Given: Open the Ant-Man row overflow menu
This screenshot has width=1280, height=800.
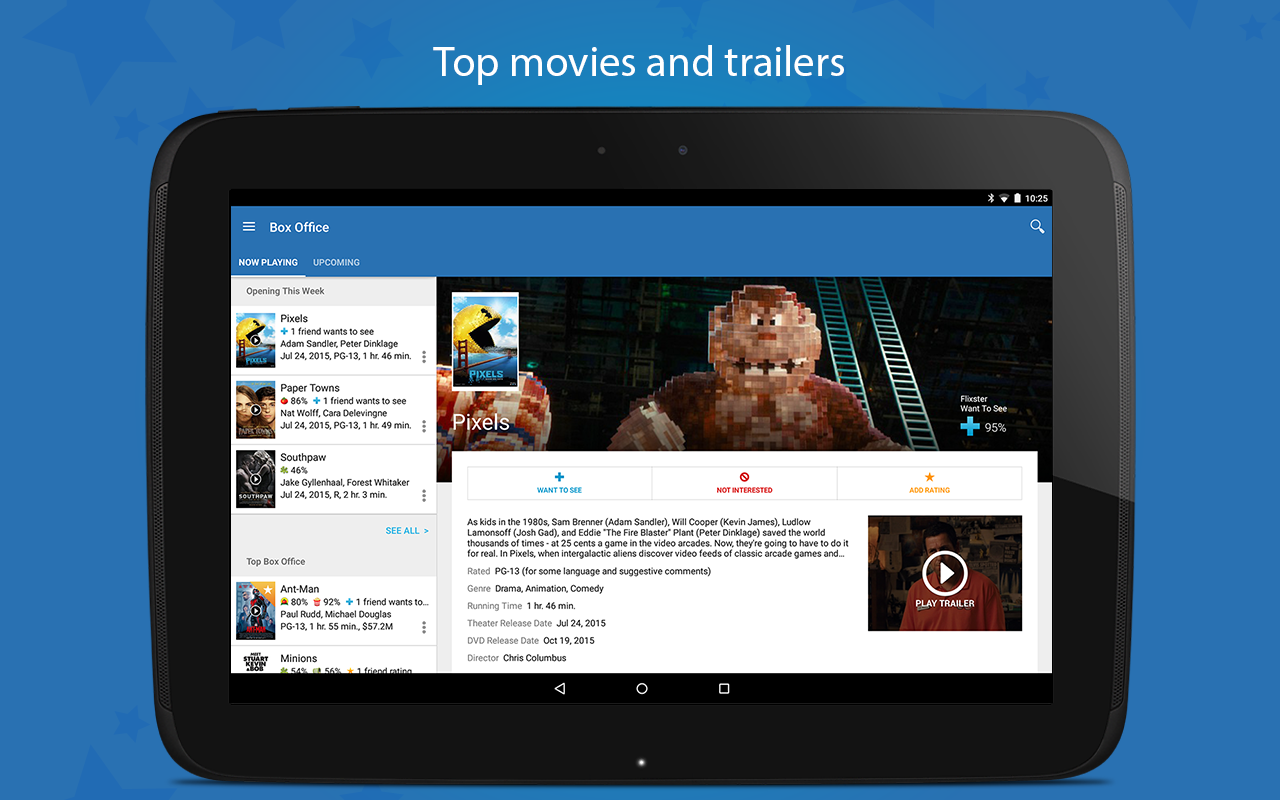Looking at the screenshot, I should click(x=424, y=627).
